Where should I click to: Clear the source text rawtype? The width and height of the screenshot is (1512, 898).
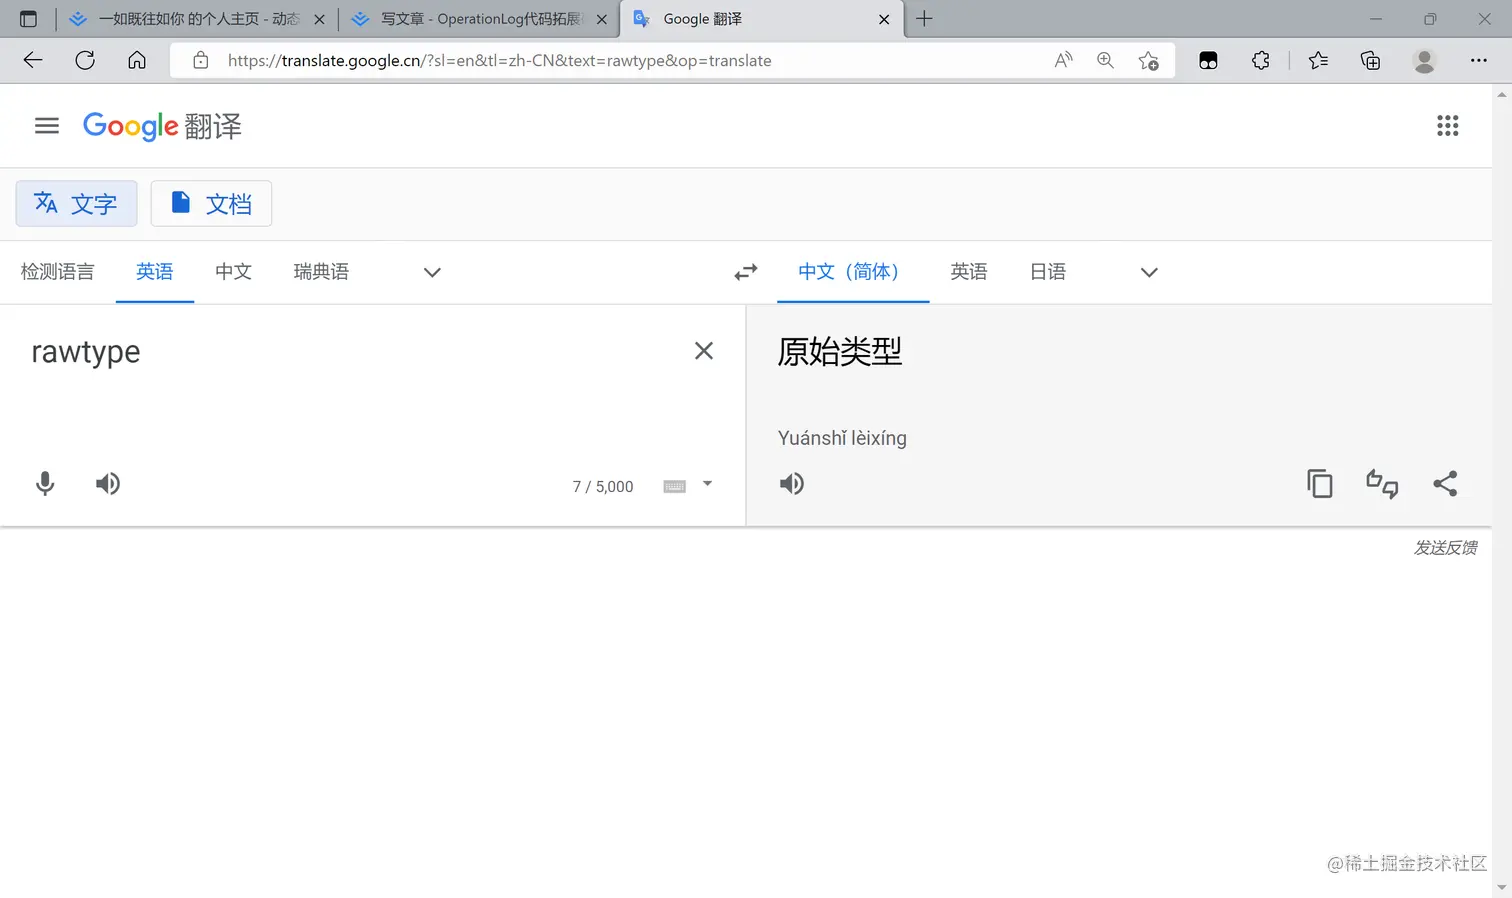(x=704, y=351)
